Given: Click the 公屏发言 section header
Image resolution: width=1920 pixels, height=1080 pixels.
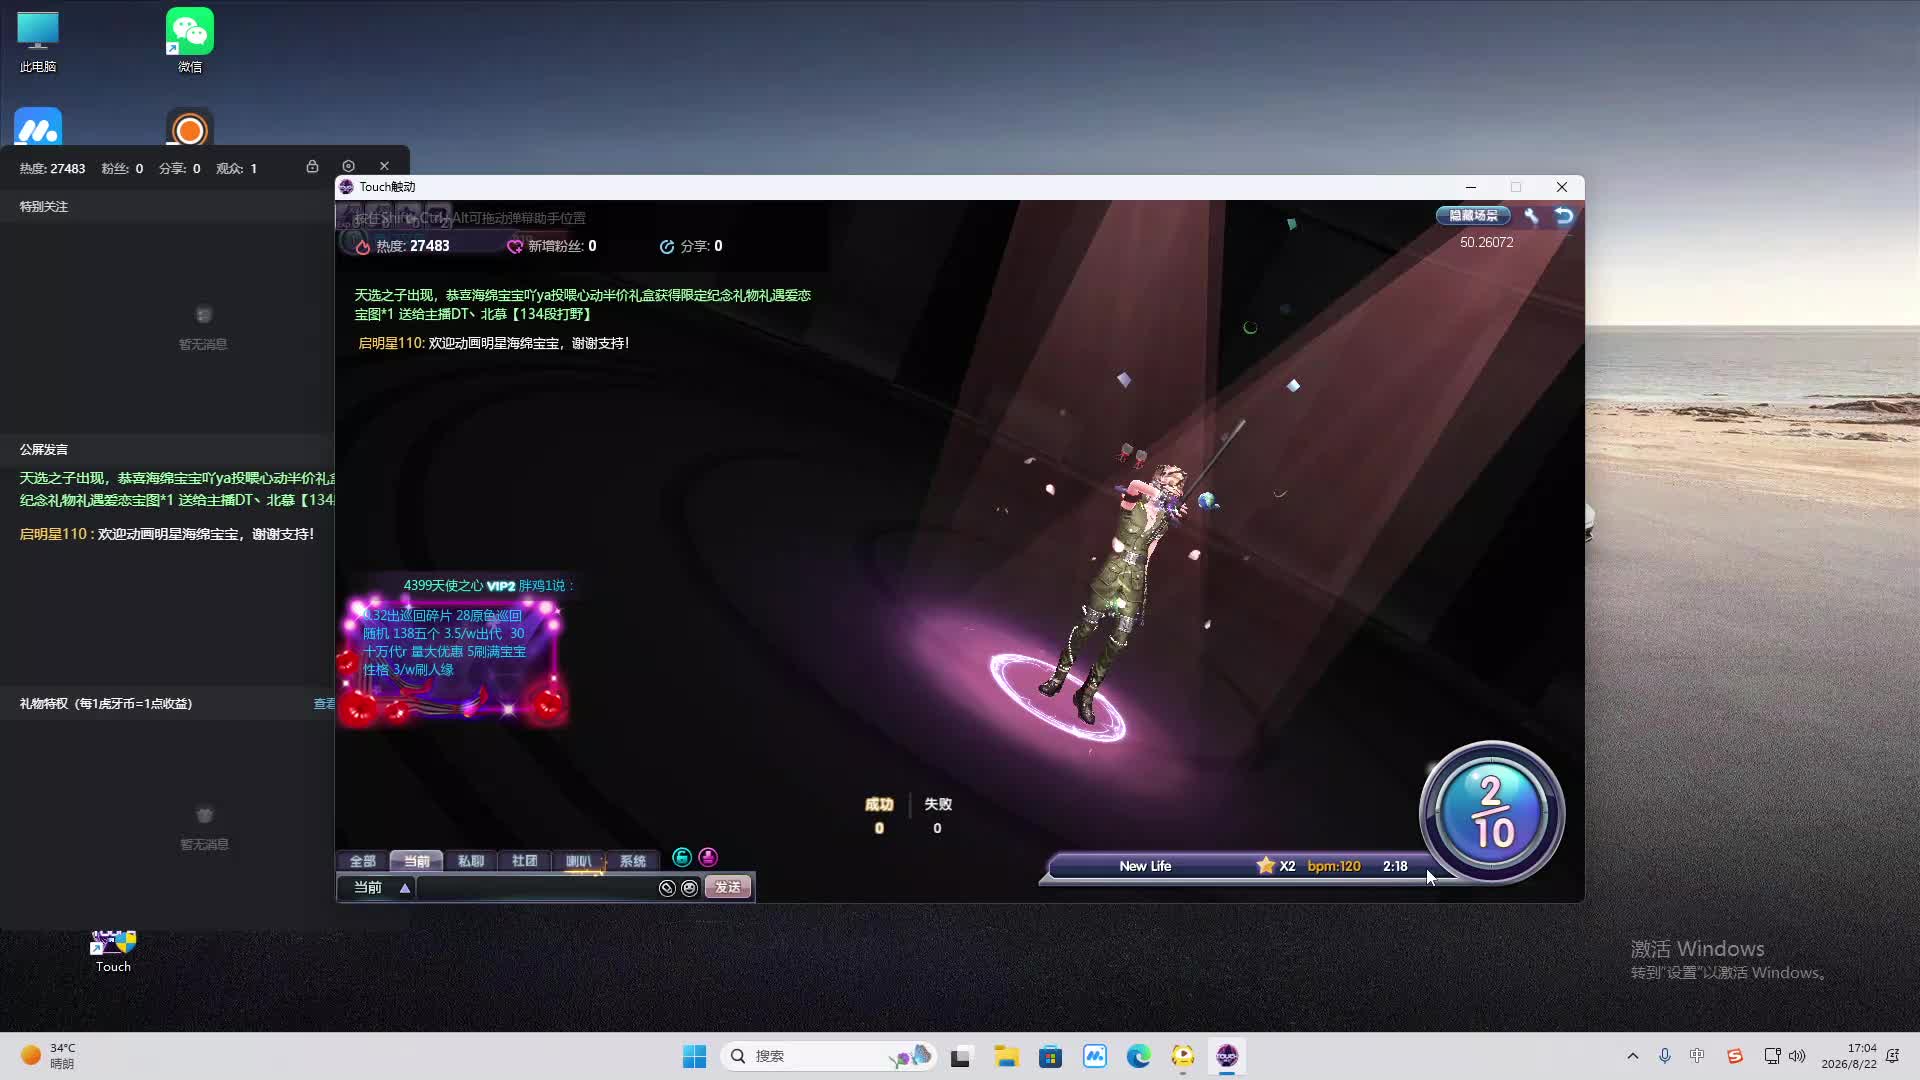Looking at the screenshot, I should click(44, 450).
